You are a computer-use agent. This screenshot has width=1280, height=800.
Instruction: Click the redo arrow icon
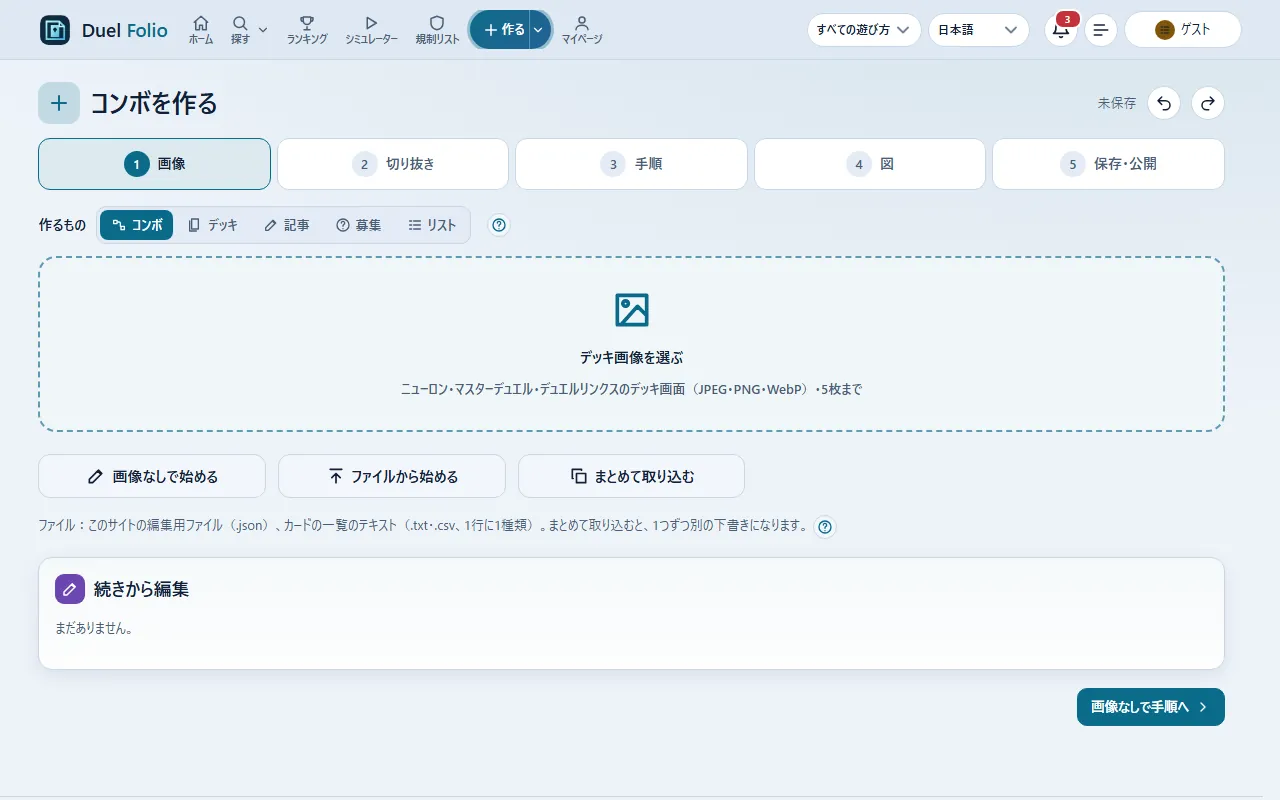(1208, 103)
